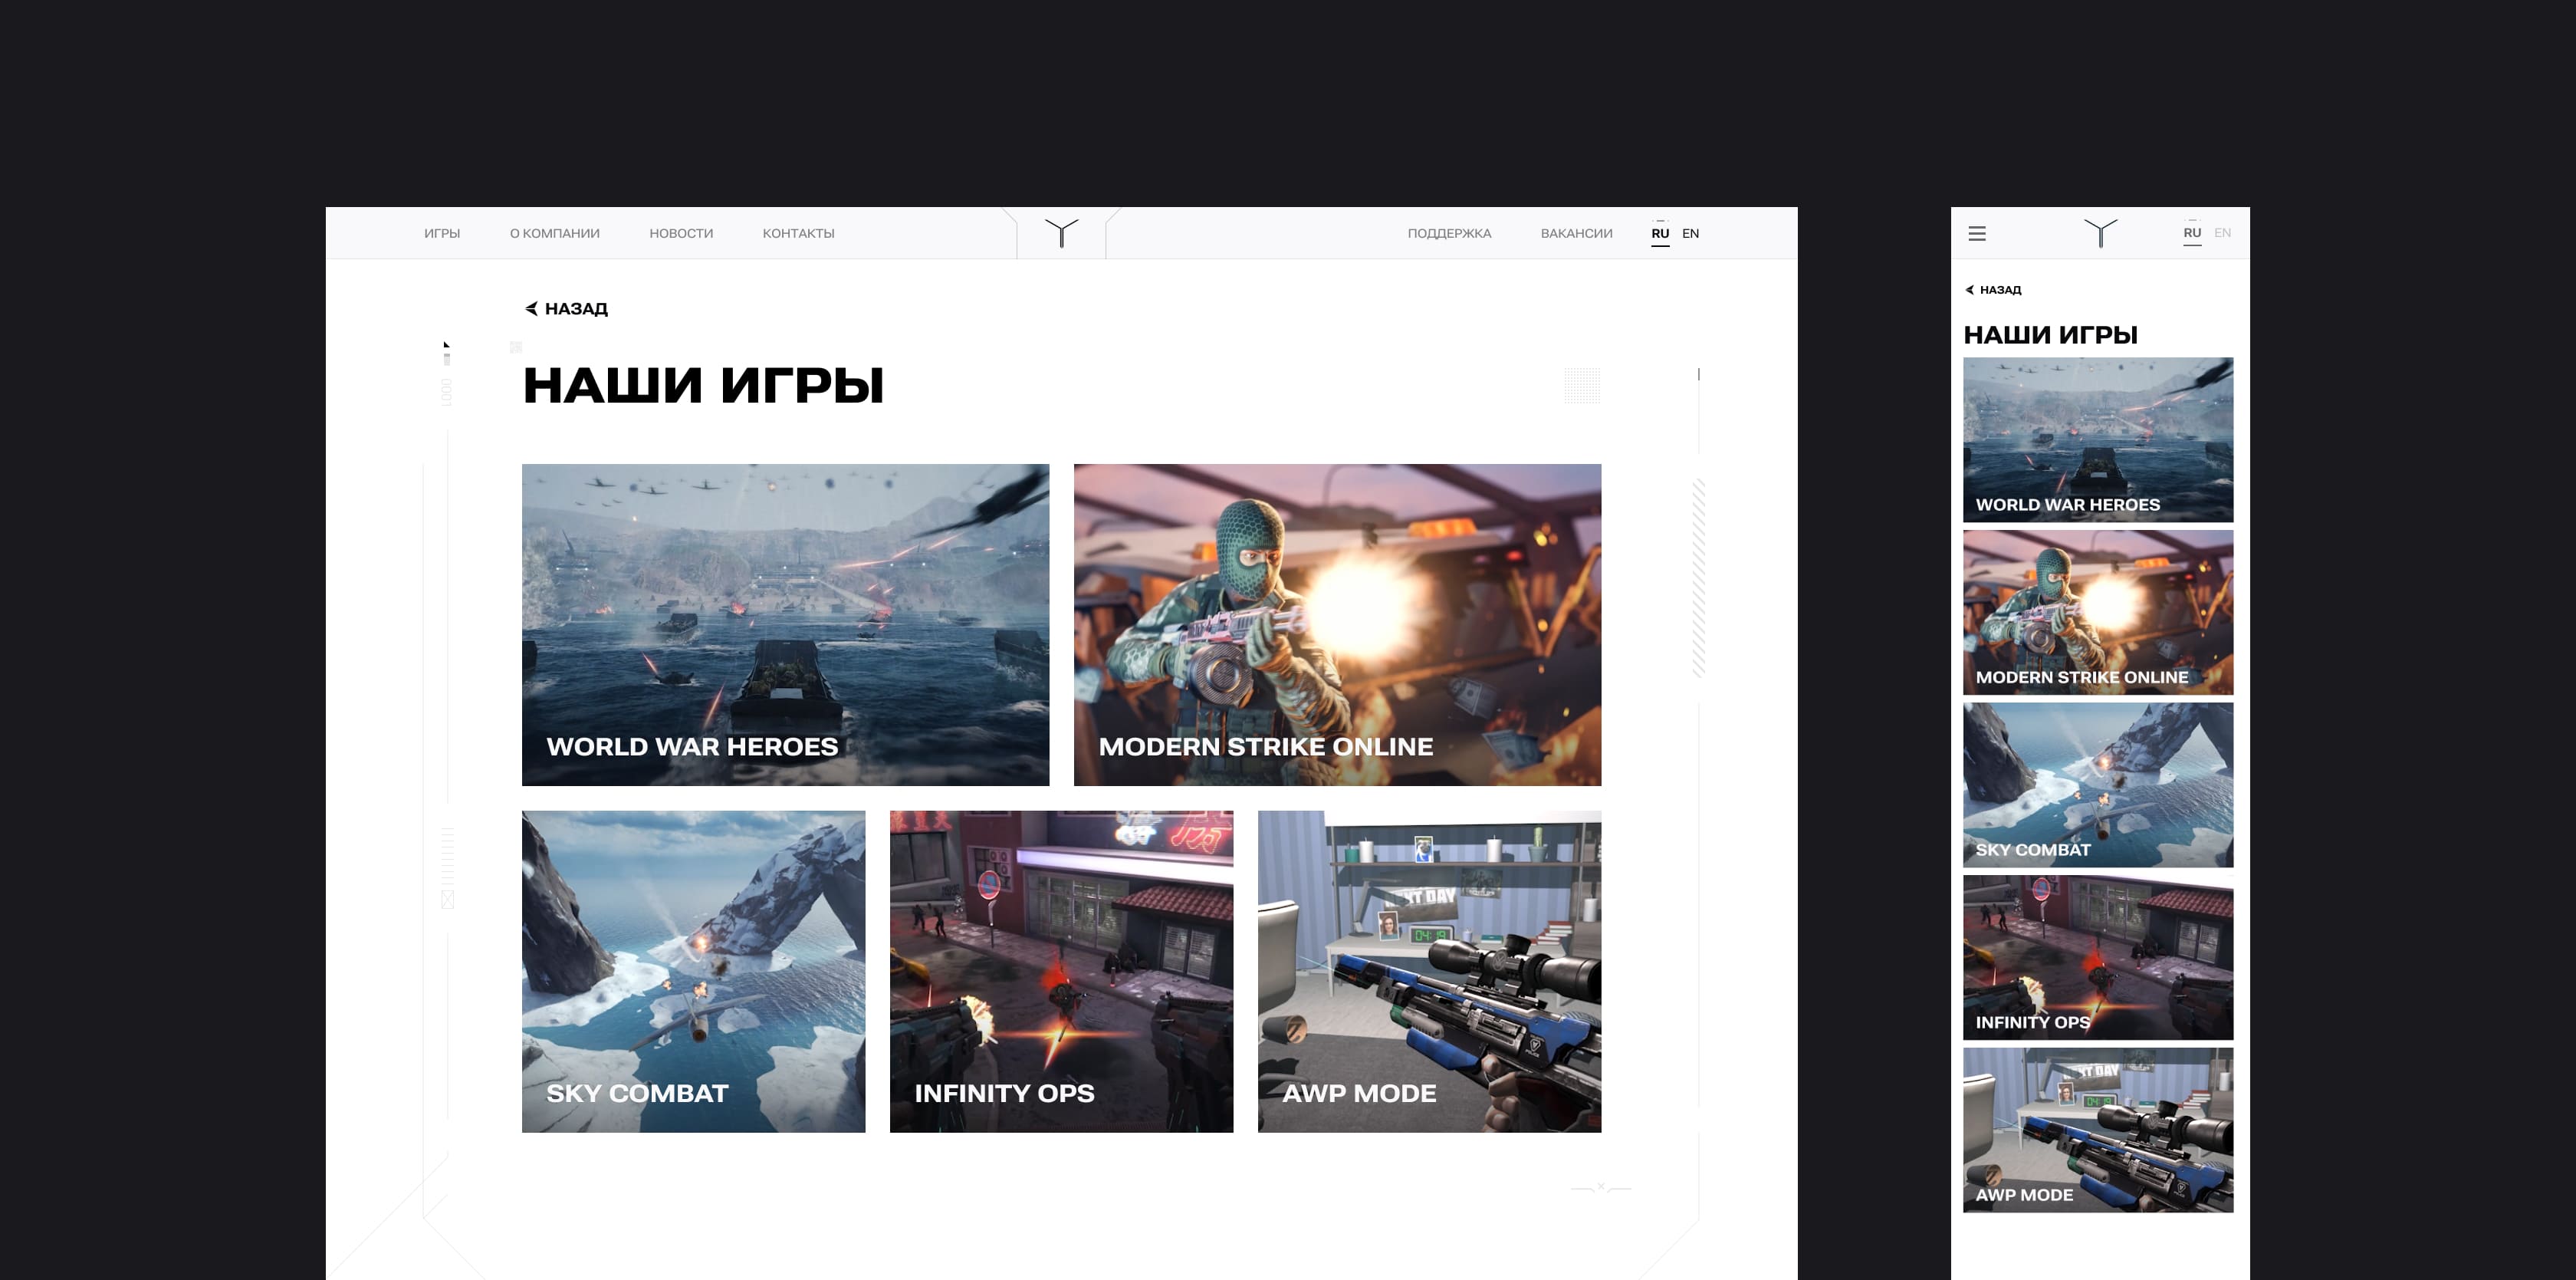Viewport: 2576px width, 1280px height.
Task: Select RU language in mobile header
Action: point(2192,233)
